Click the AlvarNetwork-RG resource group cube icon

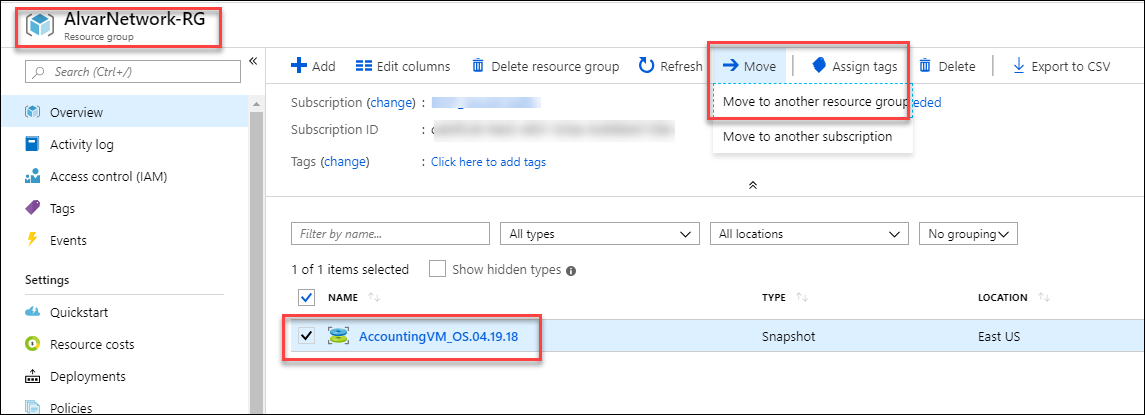(x=41, y=25)
